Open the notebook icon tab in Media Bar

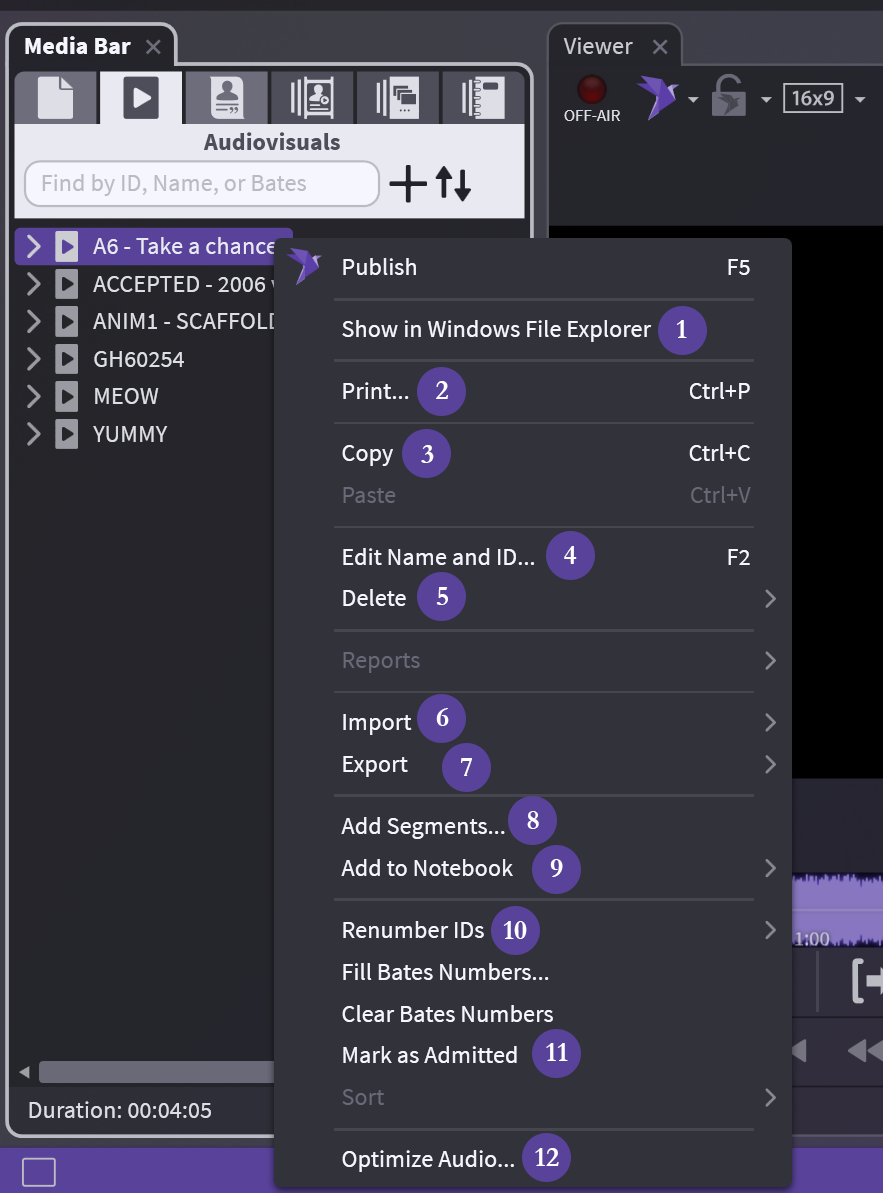(x=483, y=98)
